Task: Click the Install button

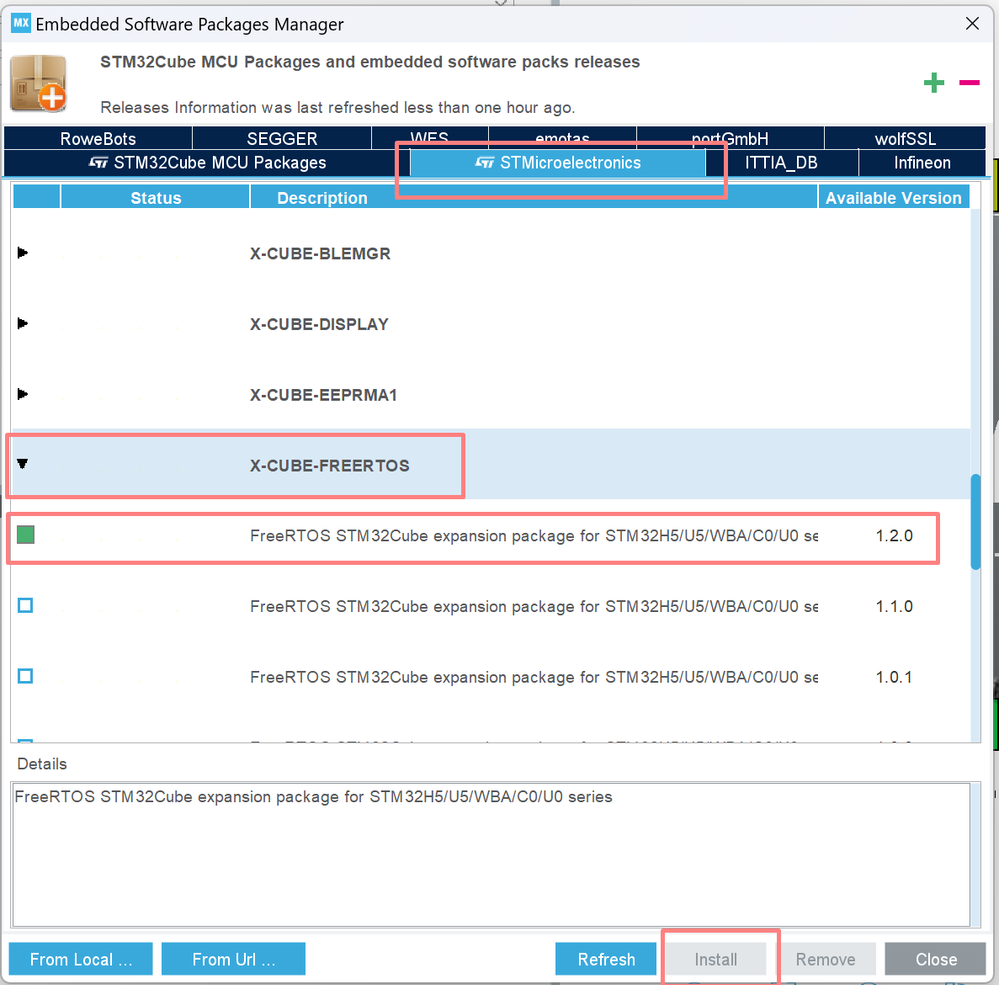Action: (715, 959)
